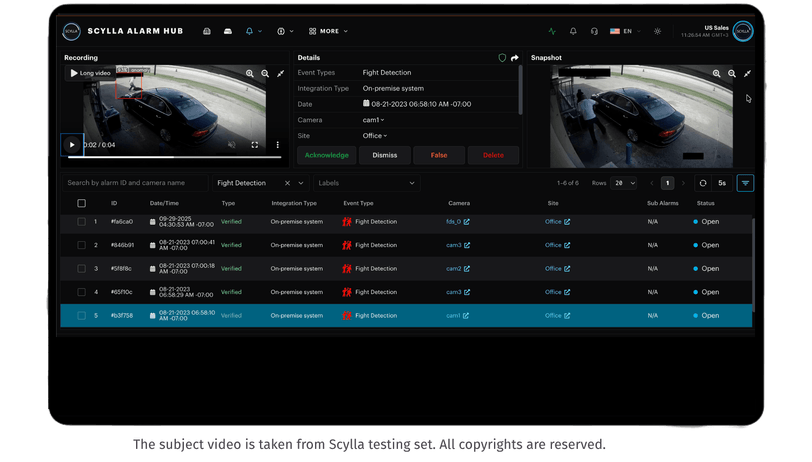Open notifications bell in top right
The height and width of the screenshot is (462, 812).
point(573,31)
